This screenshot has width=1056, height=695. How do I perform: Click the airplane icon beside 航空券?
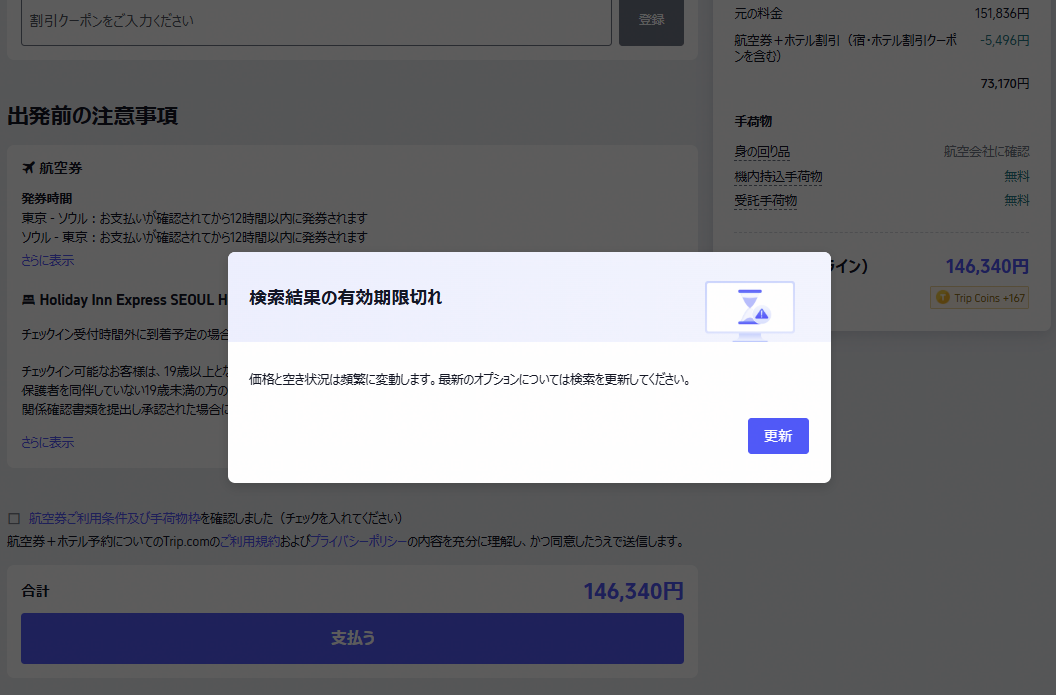pyautogui.click(x=28, y=168)
